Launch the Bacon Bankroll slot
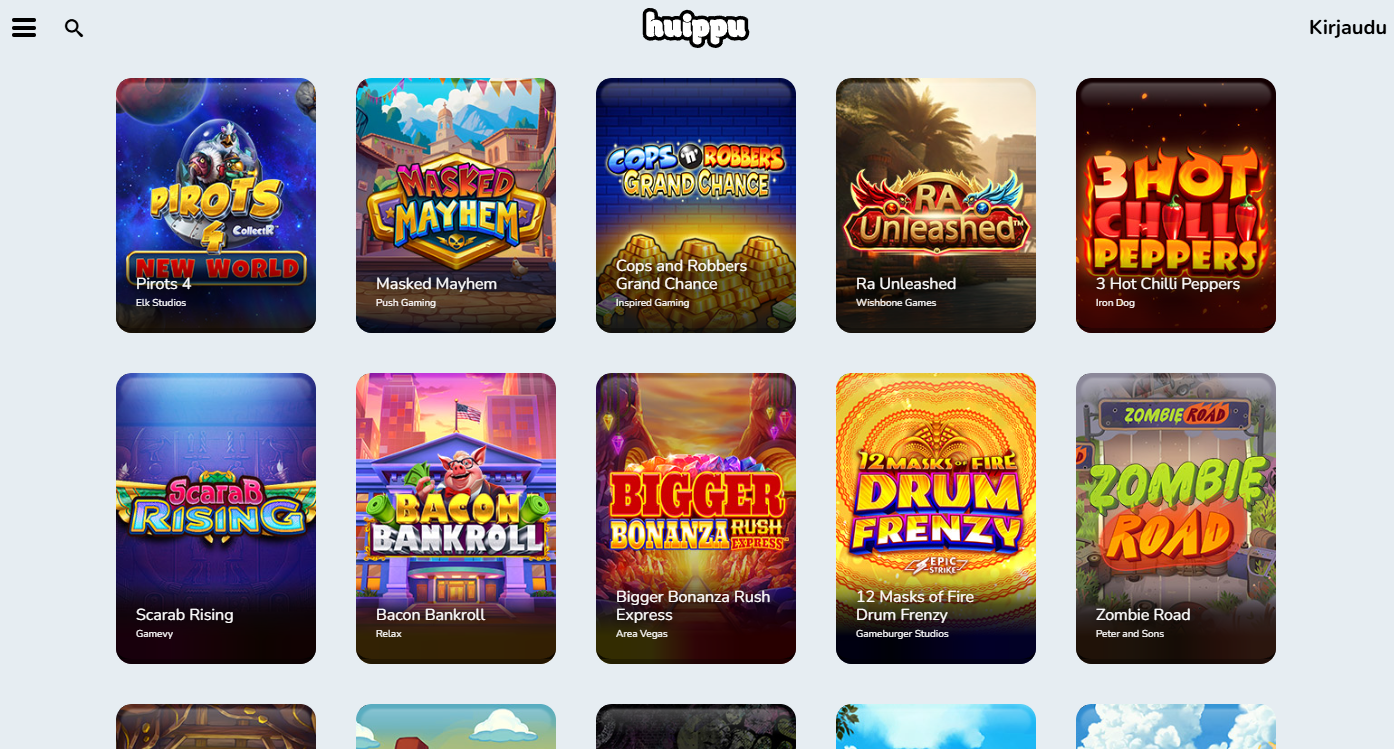This screenshot has width=1394, height=749. pyautogui.click(x=456, y=518)
